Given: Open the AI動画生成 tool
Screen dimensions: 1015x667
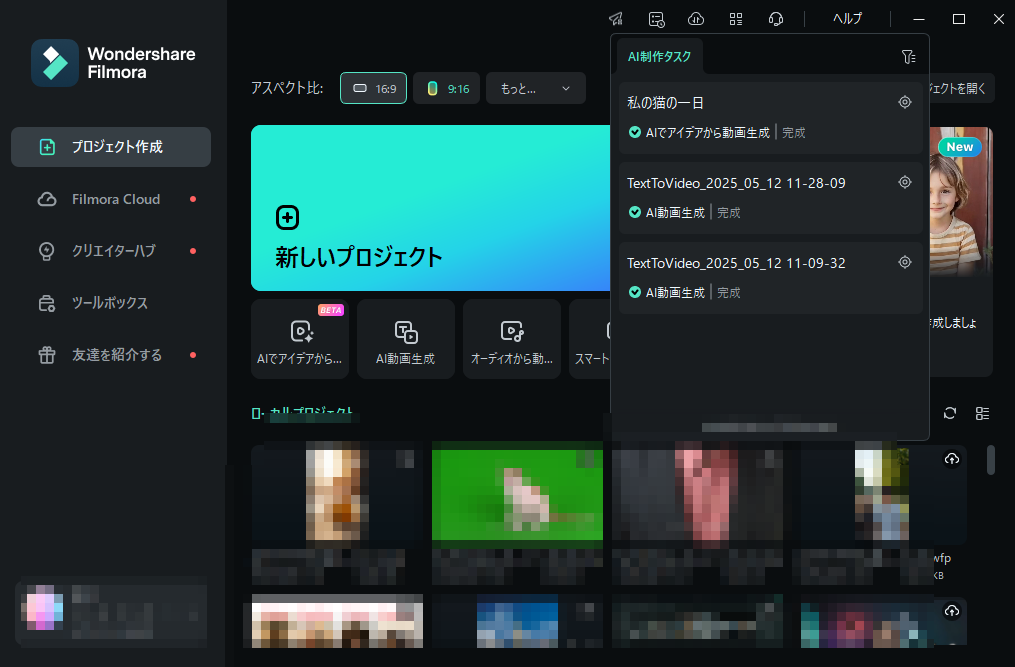Looking at the screenshot, I should tap(406, 339).
